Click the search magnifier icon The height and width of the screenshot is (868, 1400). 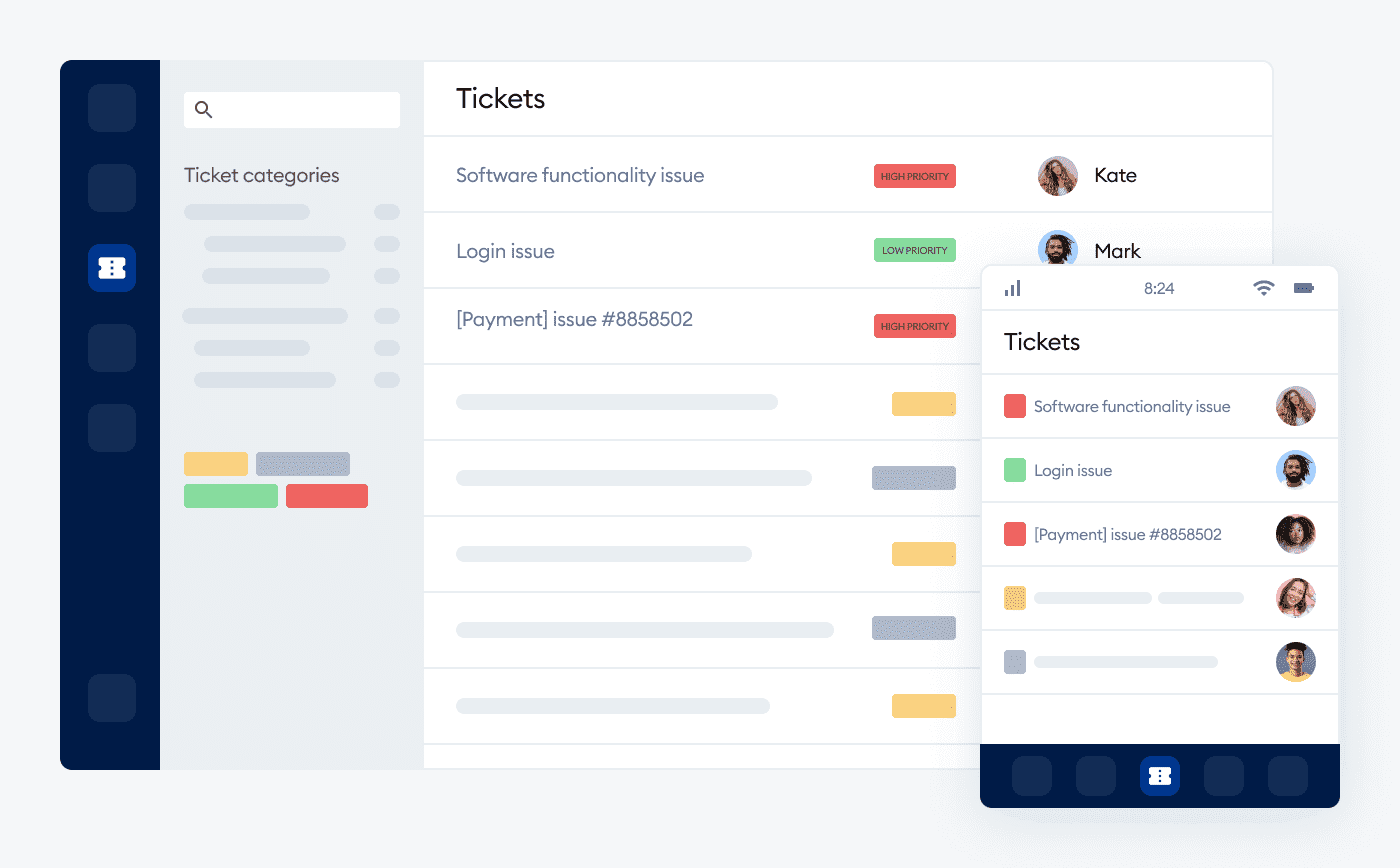[203, 110]
